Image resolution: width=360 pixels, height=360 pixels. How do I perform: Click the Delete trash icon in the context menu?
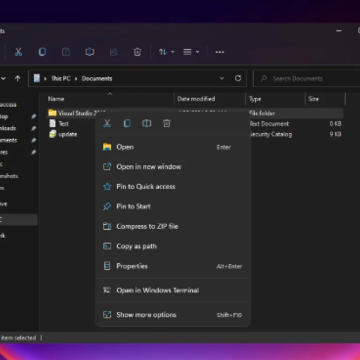pyautogui.click(x=167, y=123)
